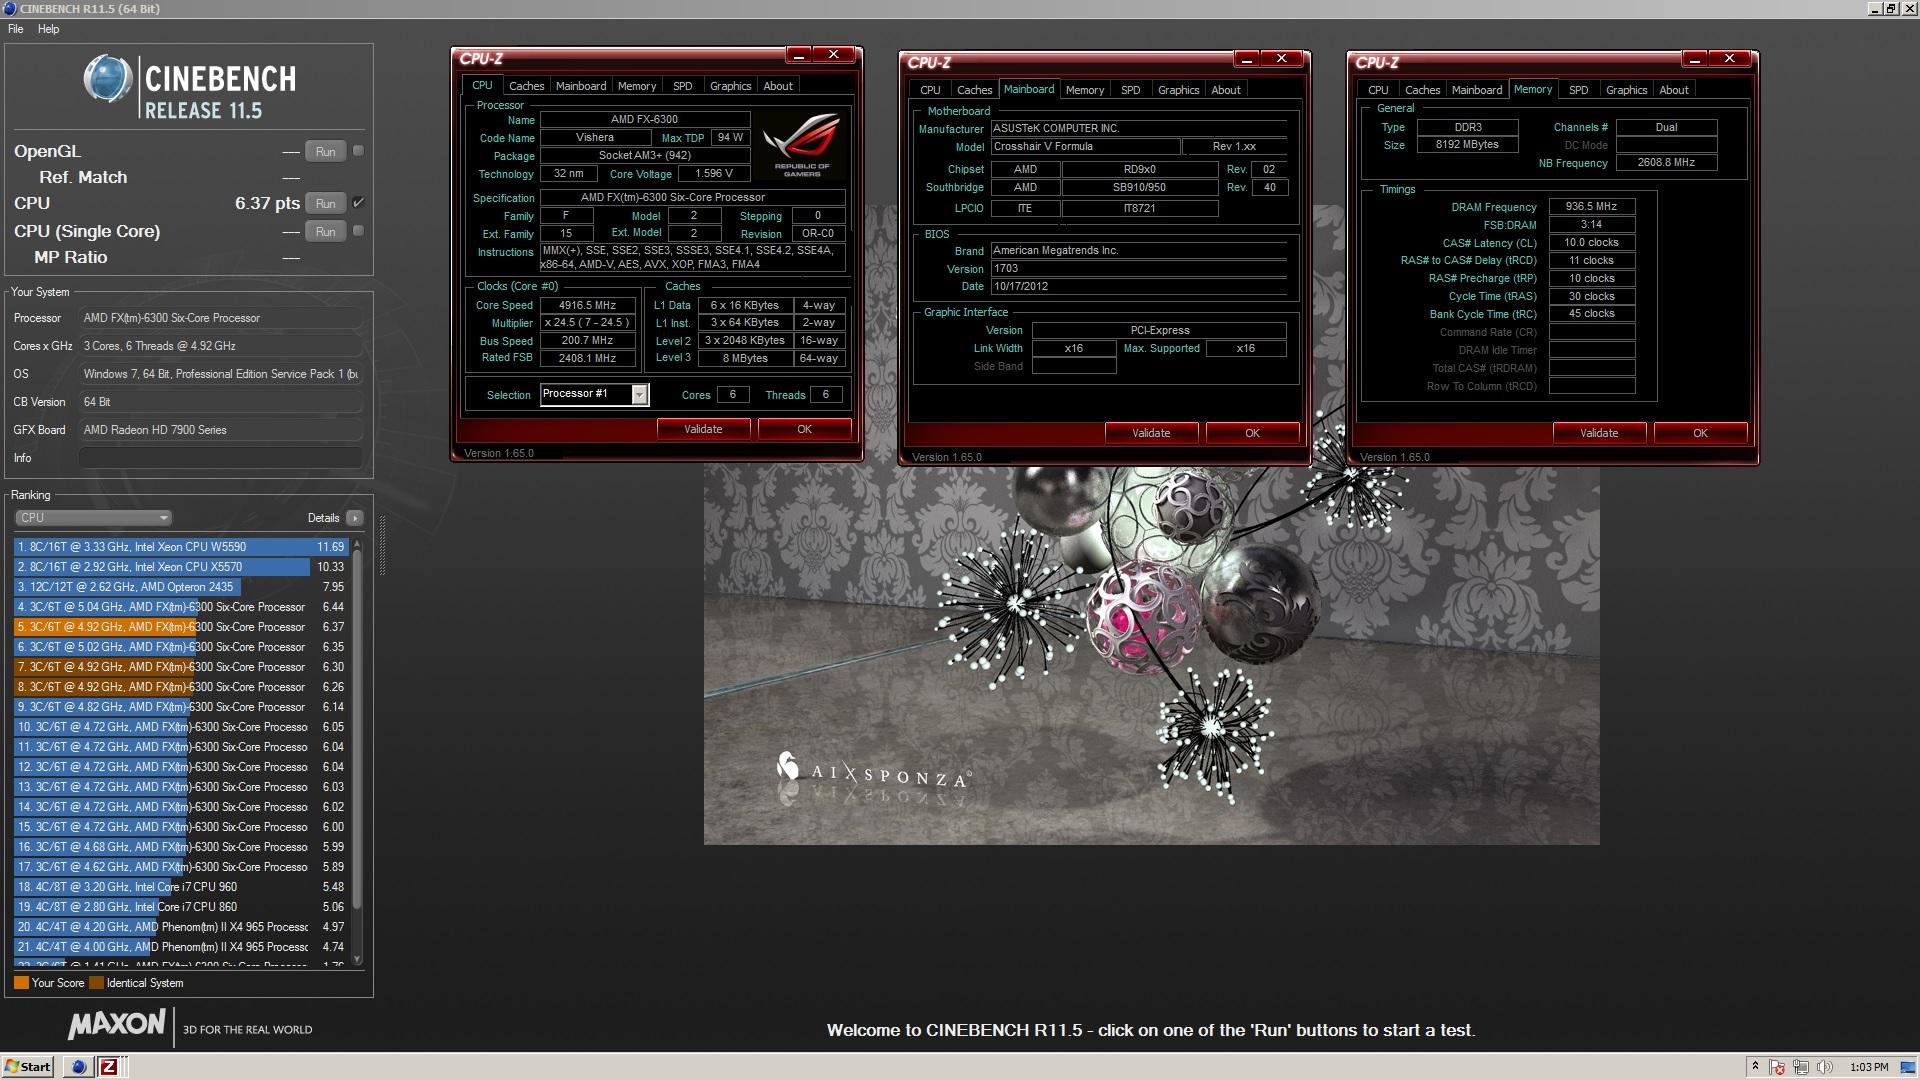Click the Maxon logo
This screenshot has height=1080, width=1920.
click(117, 1025)
